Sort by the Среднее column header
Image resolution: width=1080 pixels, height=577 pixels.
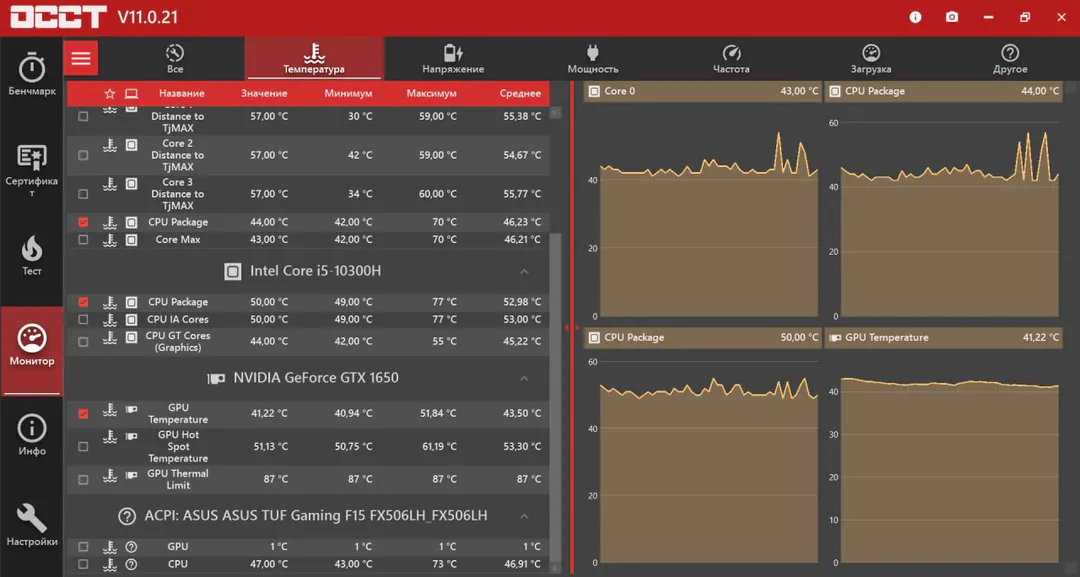pyautogui.click(x=520, y=93)
